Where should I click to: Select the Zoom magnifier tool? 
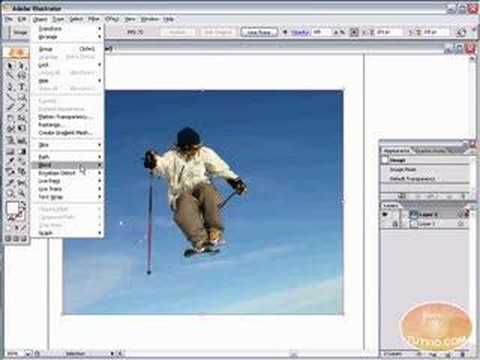click(22, 193)
